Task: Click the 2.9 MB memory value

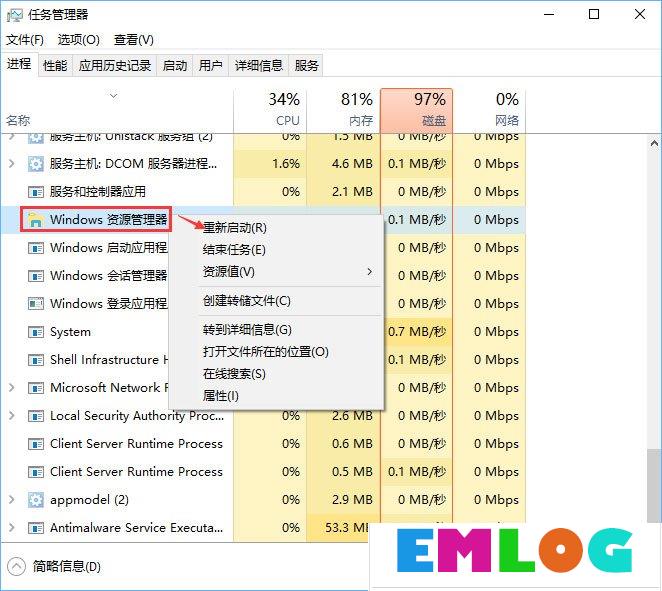Action: [352, 500]
